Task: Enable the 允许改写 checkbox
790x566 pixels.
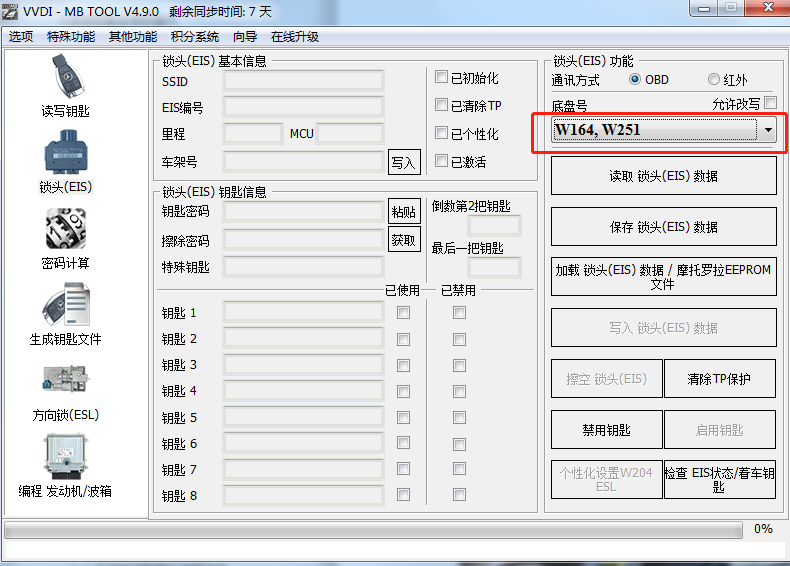Action: click(770, 103)
